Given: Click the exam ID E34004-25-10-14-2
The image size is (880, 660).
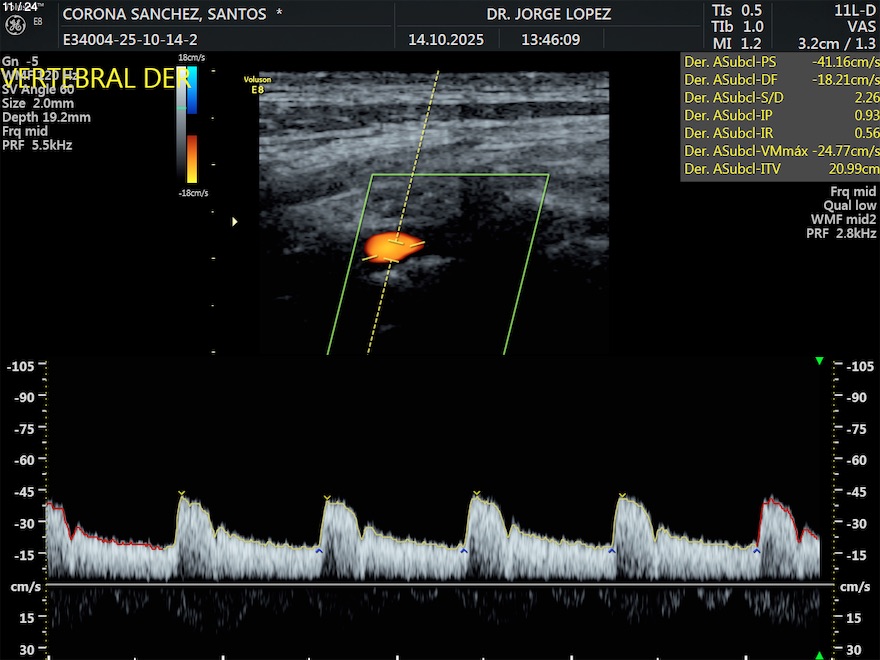Looking at the screenshot, I should coord(130,40).
